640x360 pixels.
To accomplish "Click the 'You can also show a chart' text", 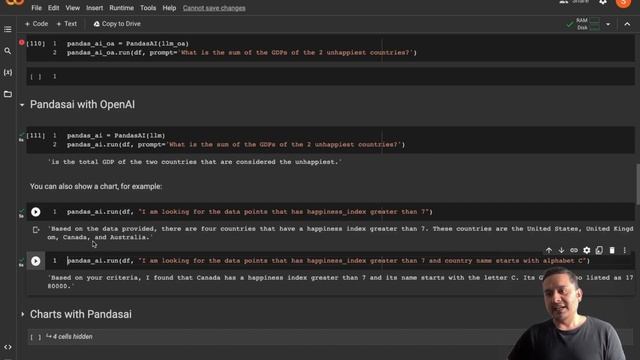I will pyautogui.click(x=96, y=187).
